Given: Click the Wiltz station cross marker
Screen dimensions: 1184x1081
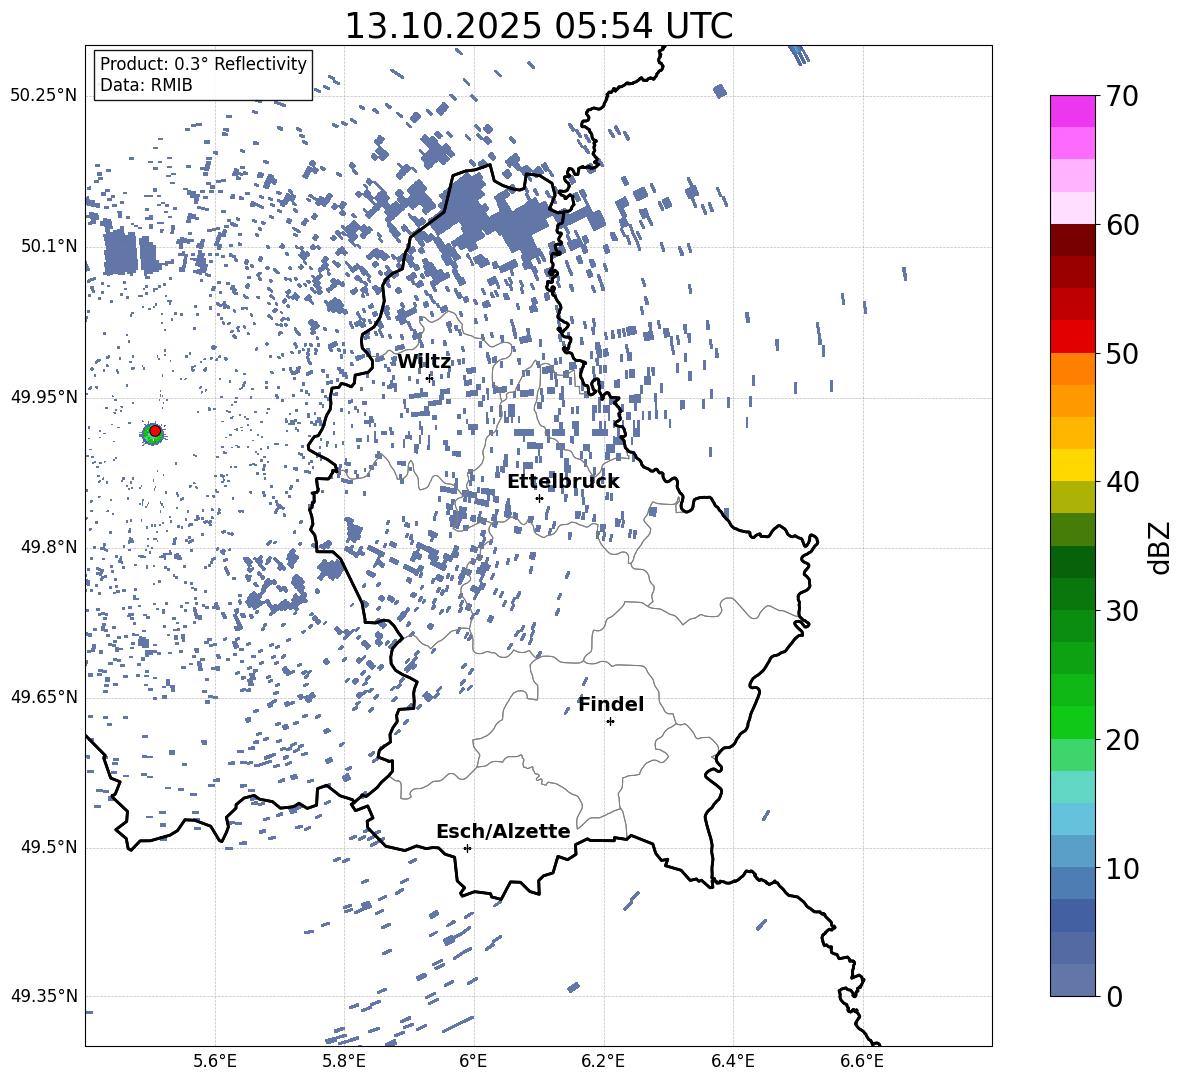Looking at the screenshot, I should (x=430, y=377).
